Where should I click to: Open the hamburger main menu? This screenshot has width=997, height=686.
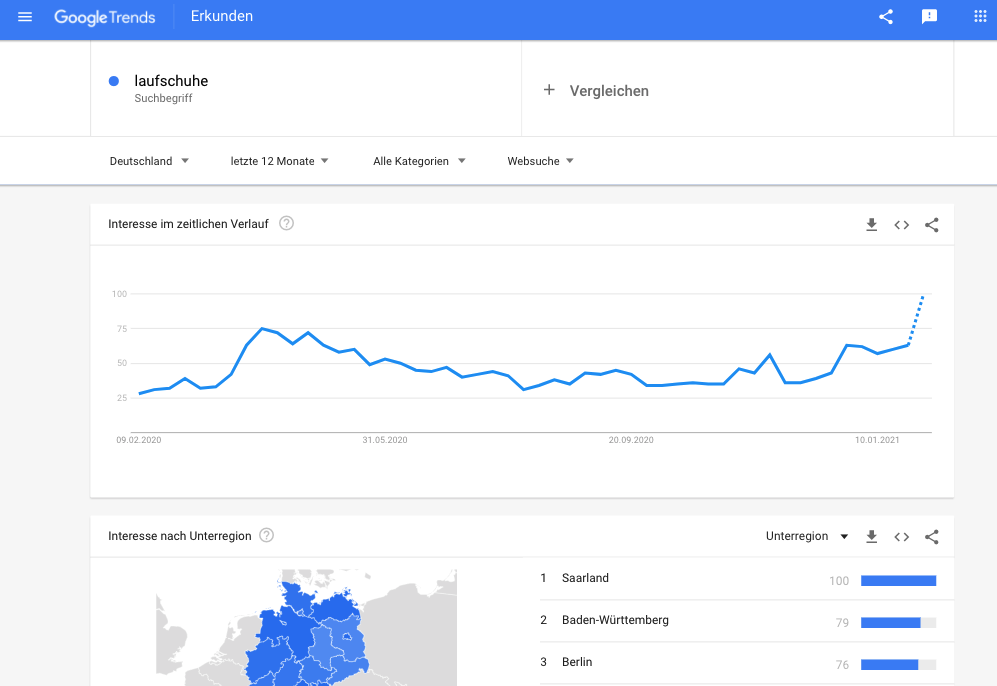coord(25,17)
